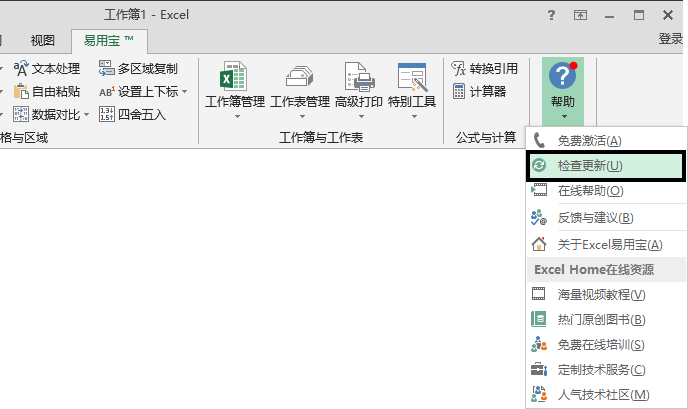Choose 反馈与建议(B) menu entry
The image size is (688, 409).
[x=606, y=218]
